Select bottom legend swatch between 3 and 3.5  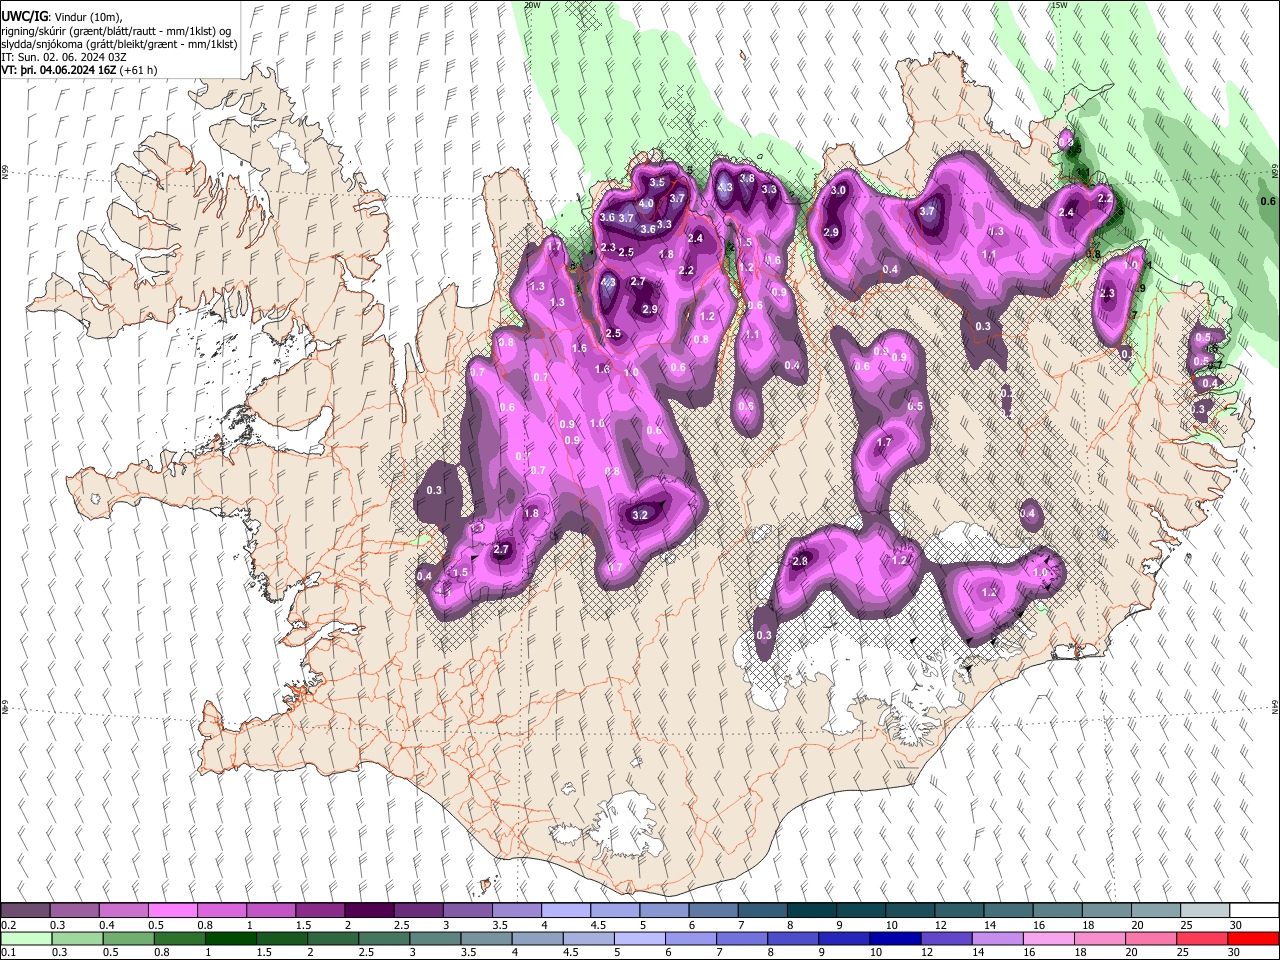click(435, 938)
